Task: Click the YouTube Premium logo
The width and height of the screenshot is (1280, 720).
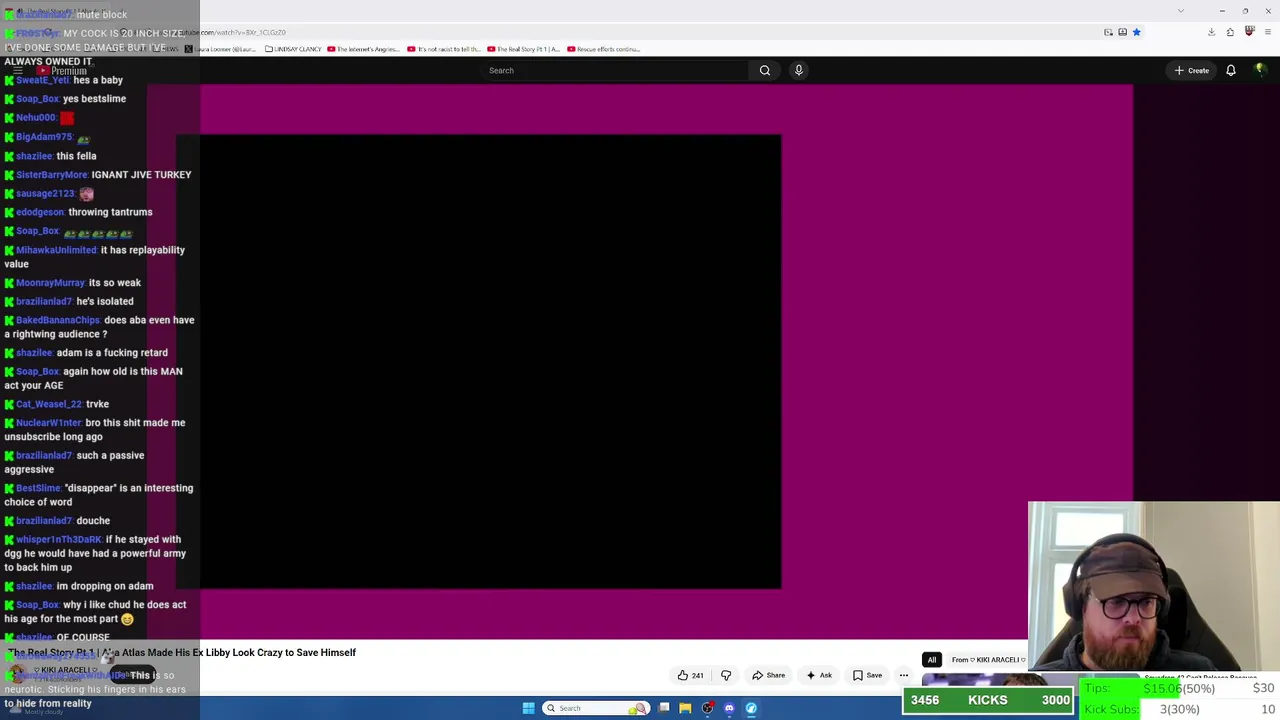Action: tap(63, 71)
